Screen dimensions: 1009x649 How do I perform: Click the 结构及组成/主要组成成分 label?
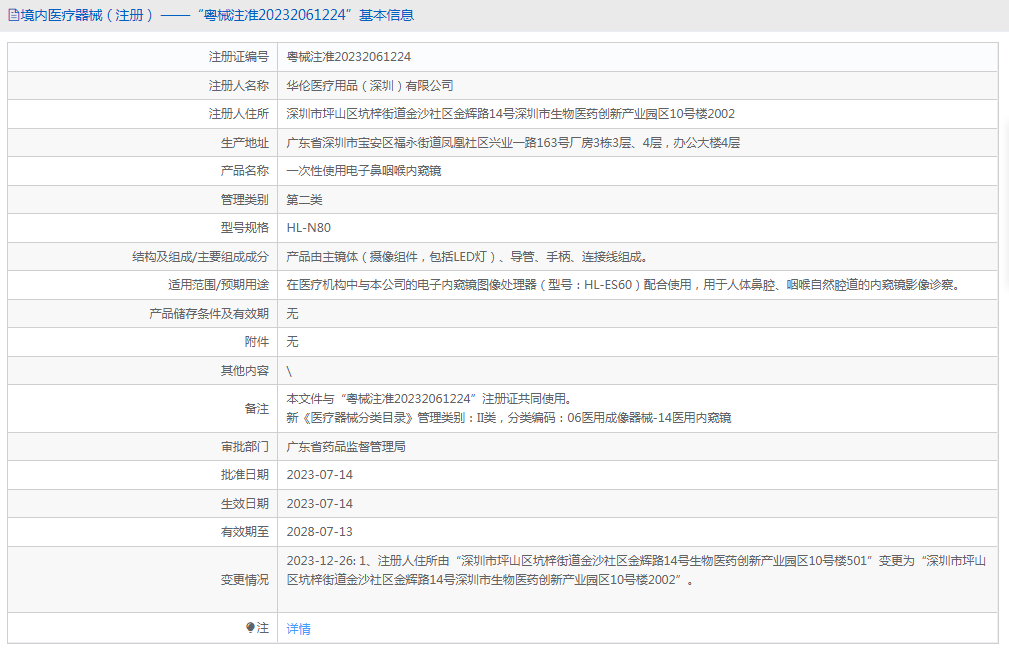click(x=200, y=257)
